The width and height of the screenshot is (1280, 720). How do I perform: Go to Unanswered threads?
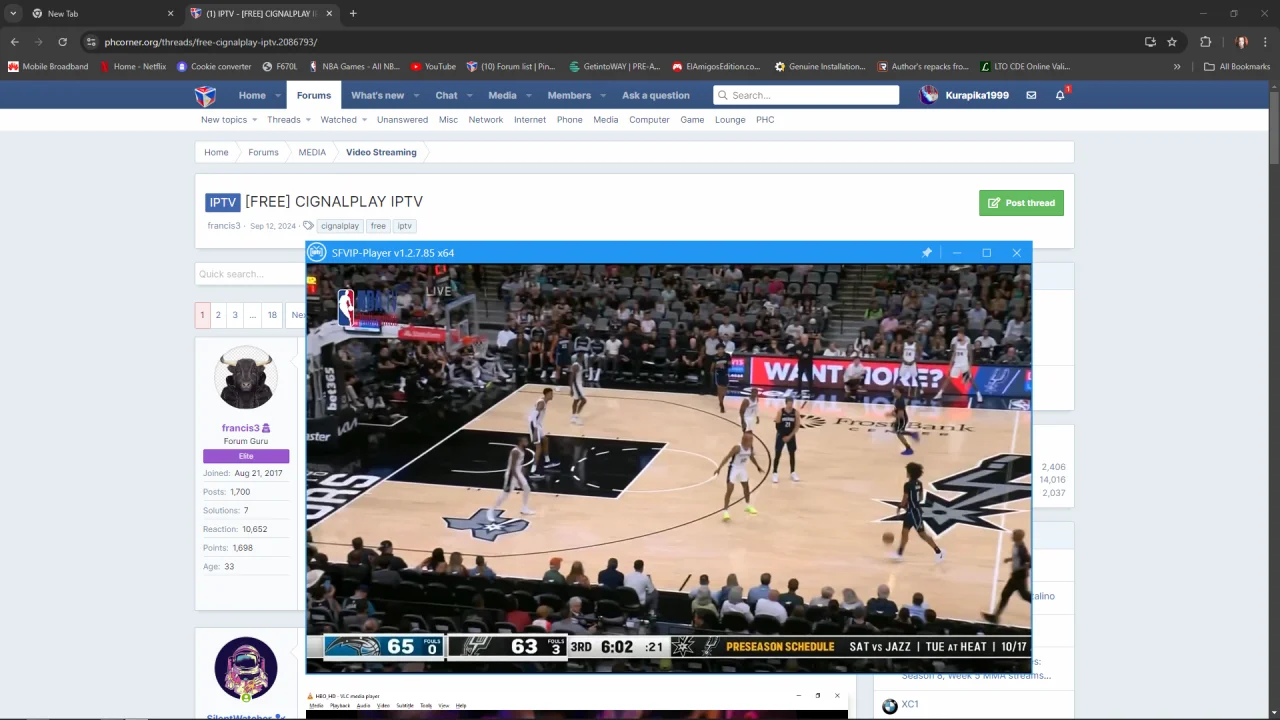[402, 120]
